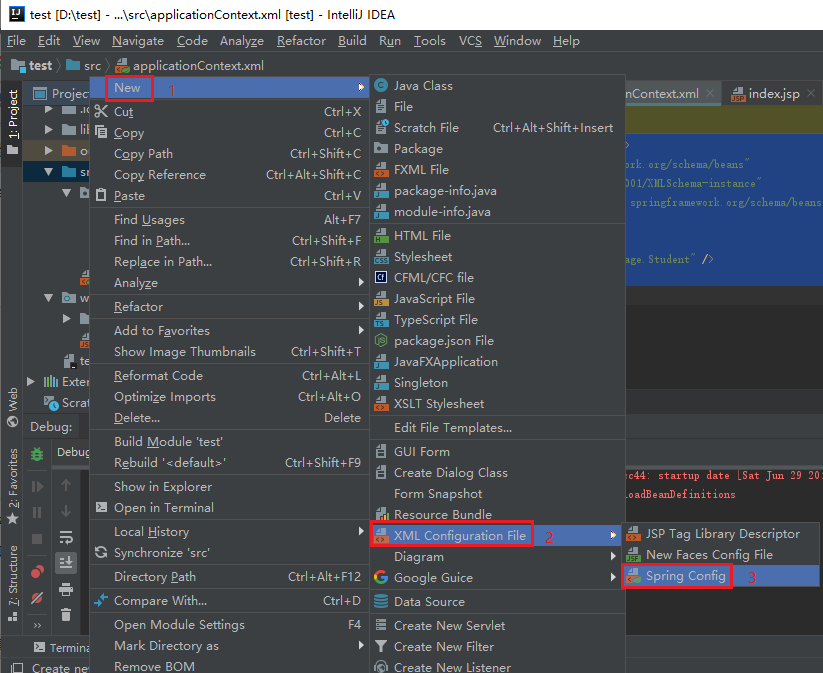Click the File icon in New submenu
The height and width of the screenshot is (673, 823).
pyautogui.click(x=381, y=107)
